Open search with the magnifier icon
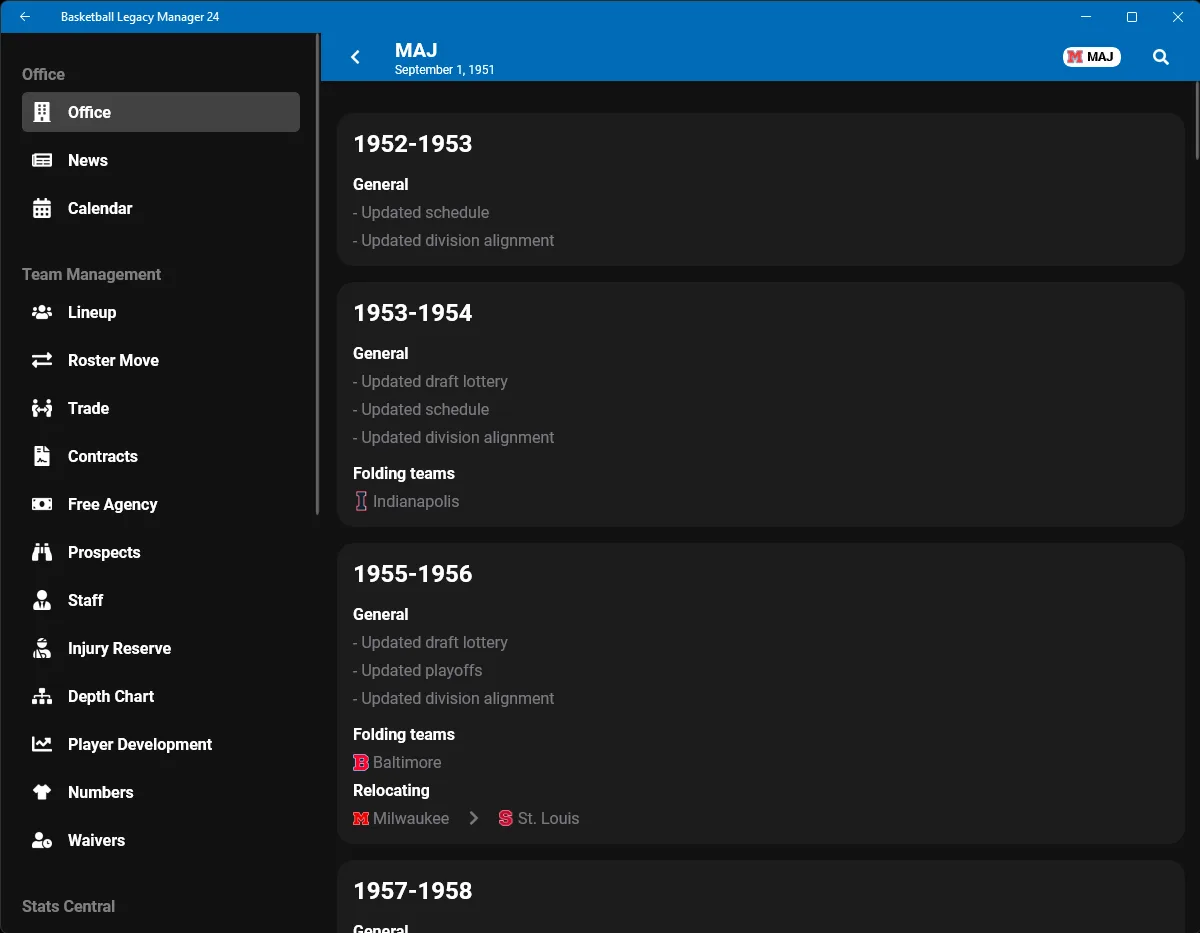This screenshot has width=1200, height=933. click(x=1161, y=57)
